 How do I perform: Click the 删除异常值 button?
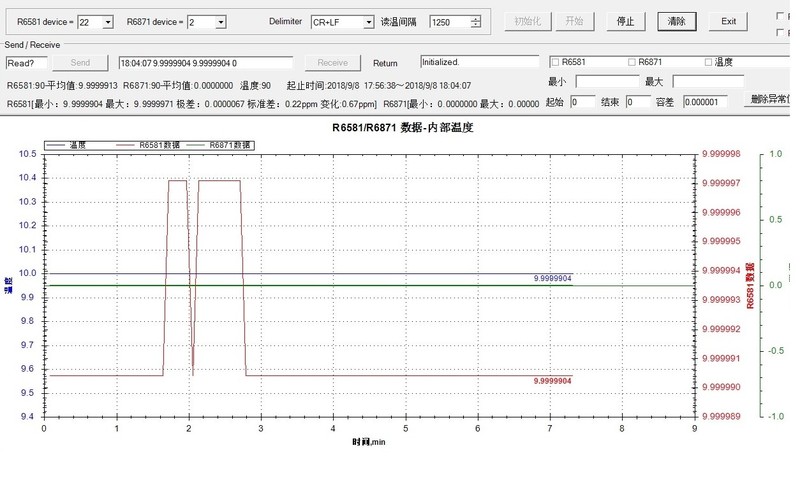point(772,101)
